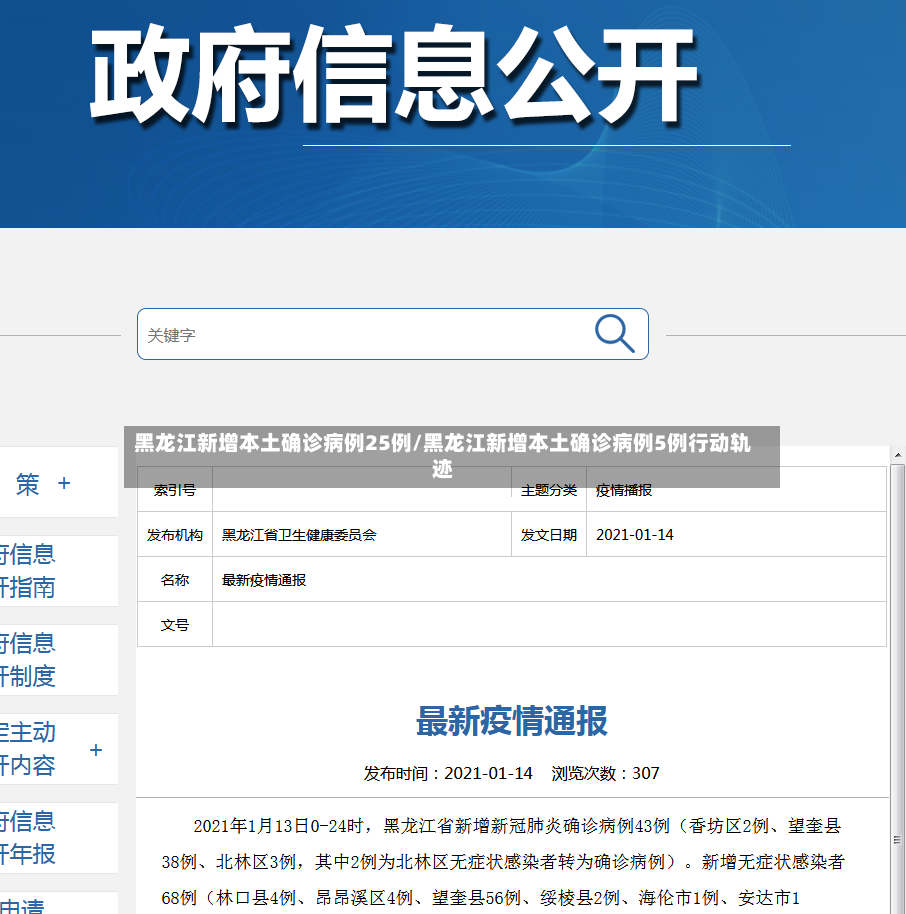Click the paragraph line starting 68例（林口县4例

(480, 898)
